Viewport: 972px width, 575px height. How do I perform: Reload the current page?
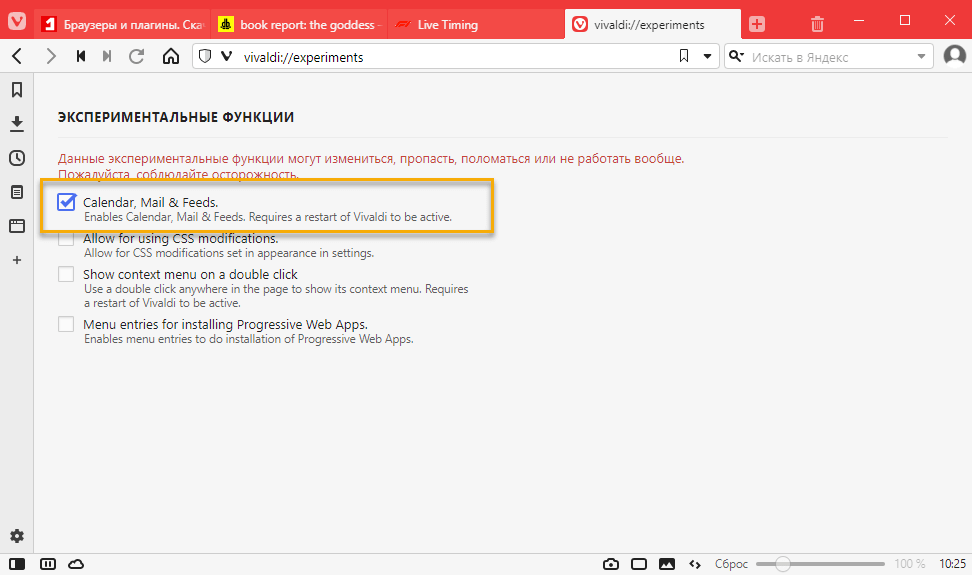(x=136, y=56)
